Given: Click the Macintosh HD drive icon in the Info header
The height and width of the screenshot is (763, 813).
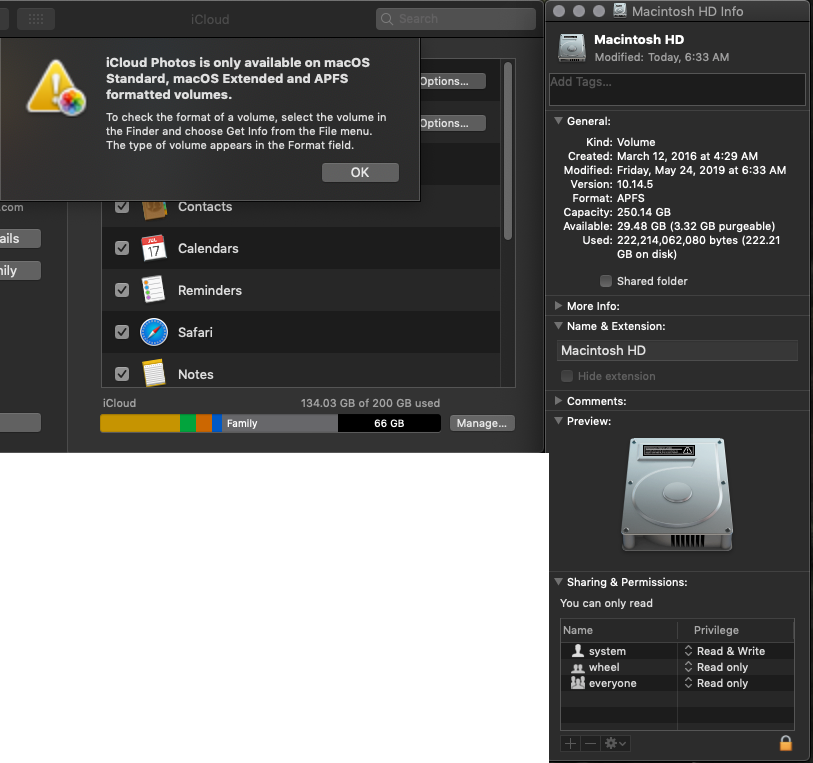Looking at the screenshot, I should pyautogui.click(x=572, y=48).
